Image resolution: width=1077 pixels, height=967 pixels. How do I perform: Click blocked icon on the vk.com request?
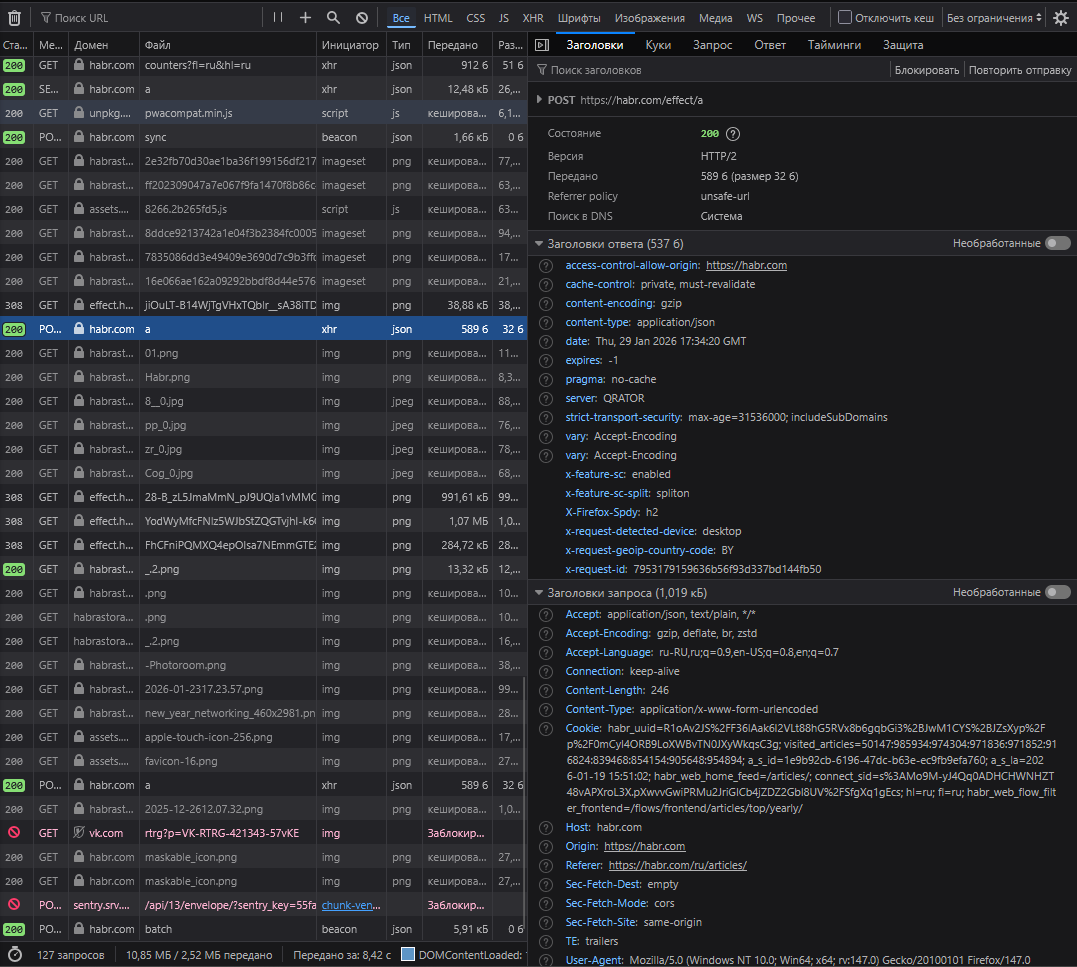(14, 832)
